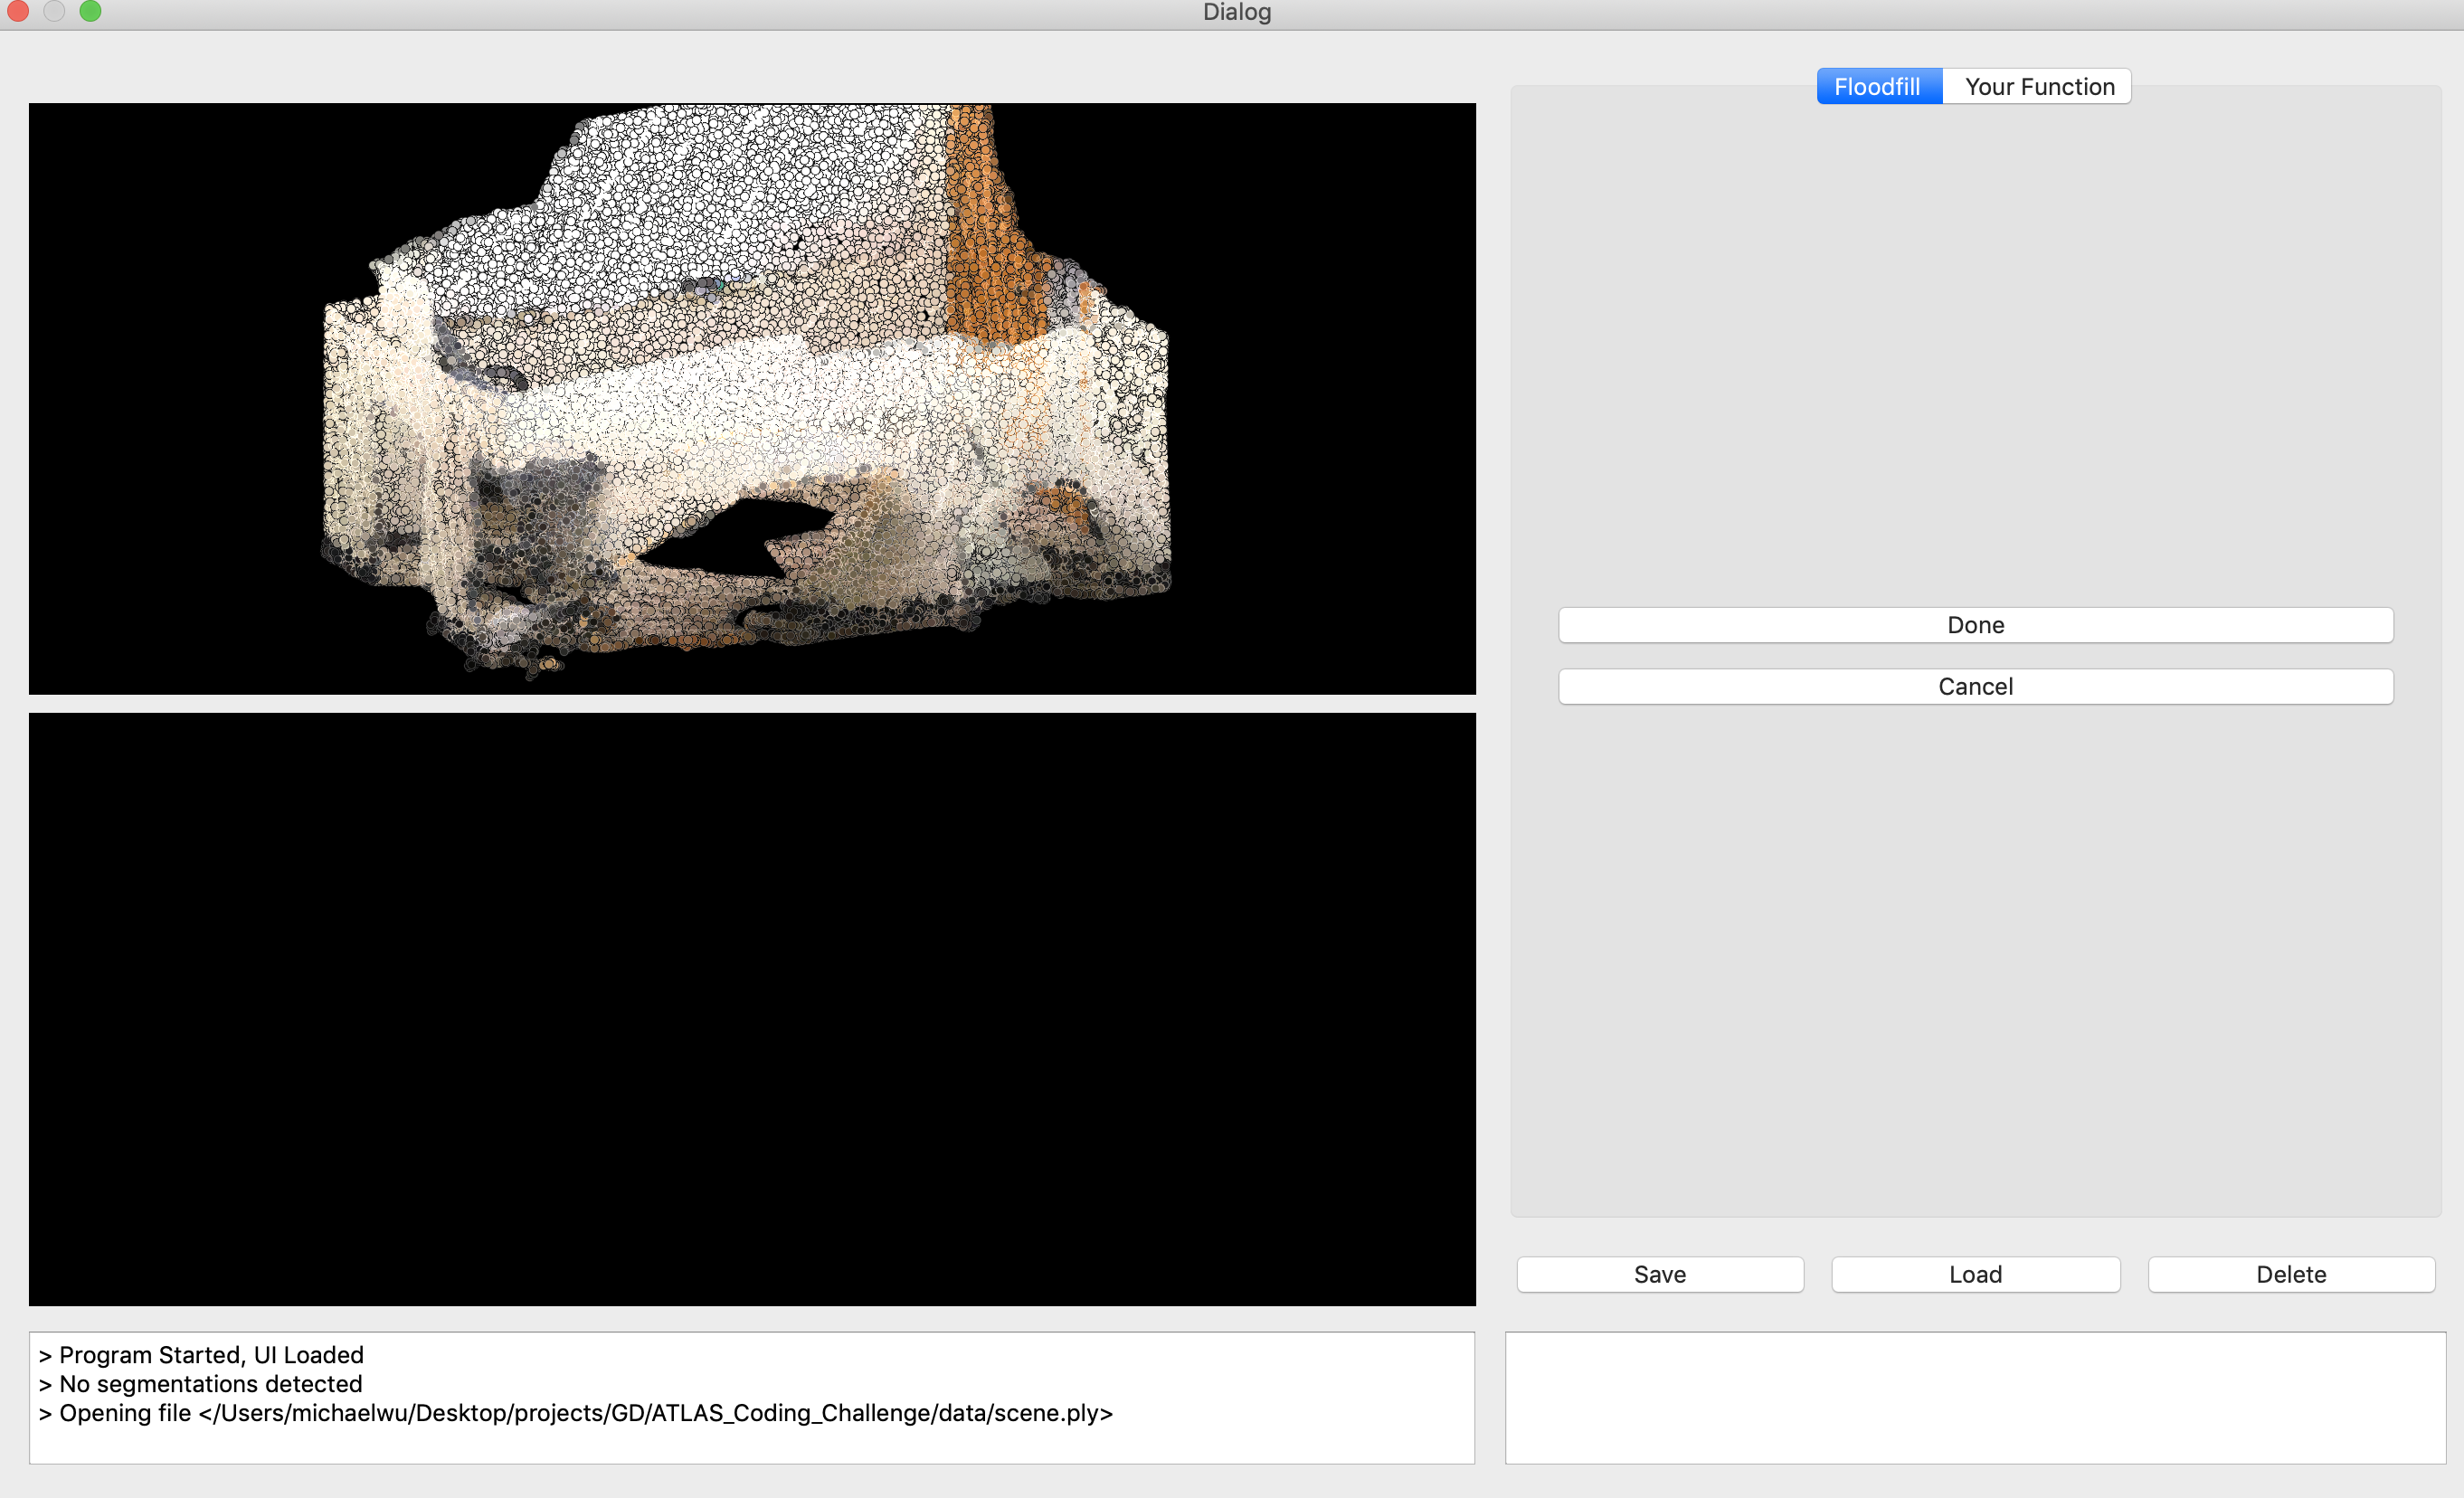The width and height of the screenshot is (2464, 1498).
Task: Click the Dialog window title text
Action: [x=1236, y=12]
